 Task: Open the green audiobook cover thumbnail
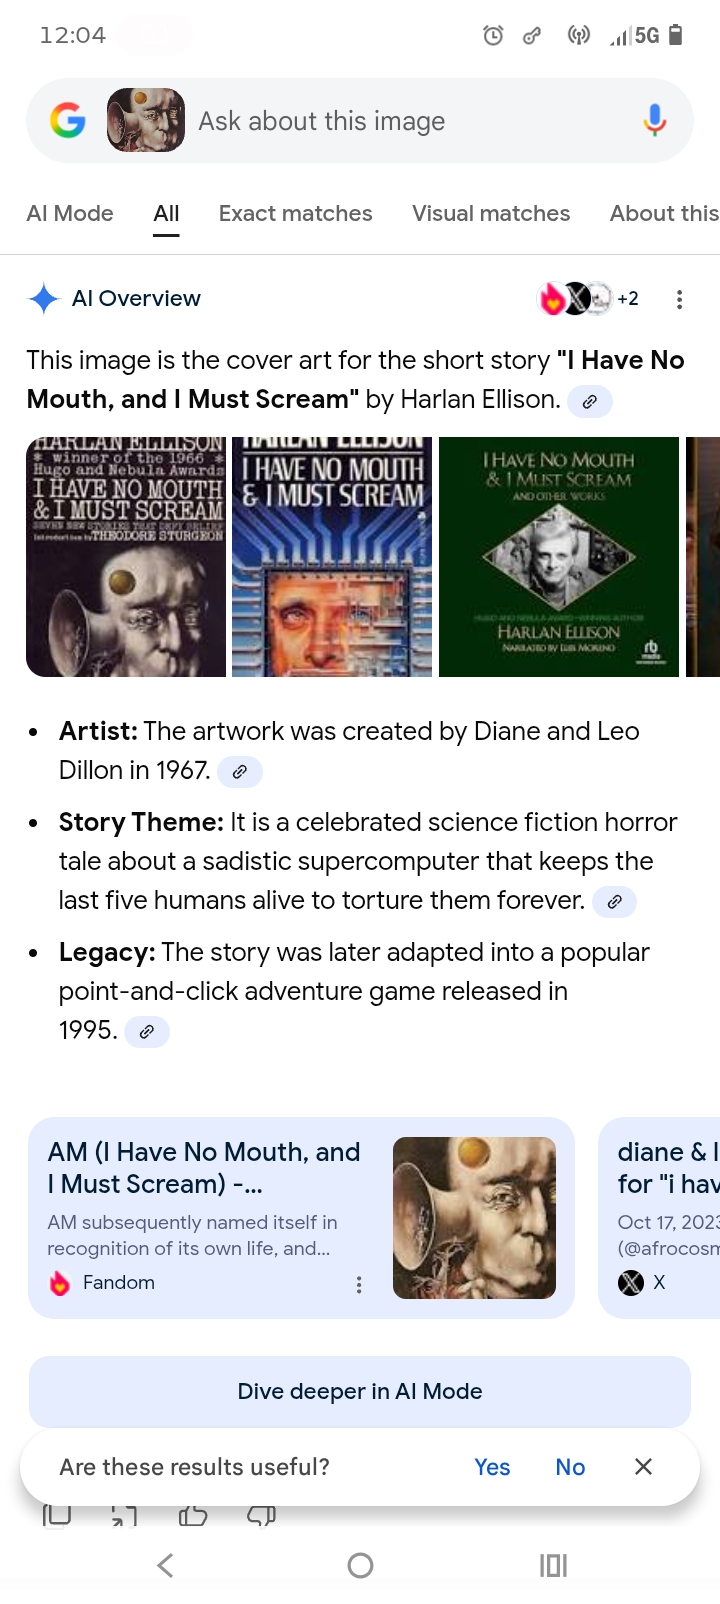[559, 557]
